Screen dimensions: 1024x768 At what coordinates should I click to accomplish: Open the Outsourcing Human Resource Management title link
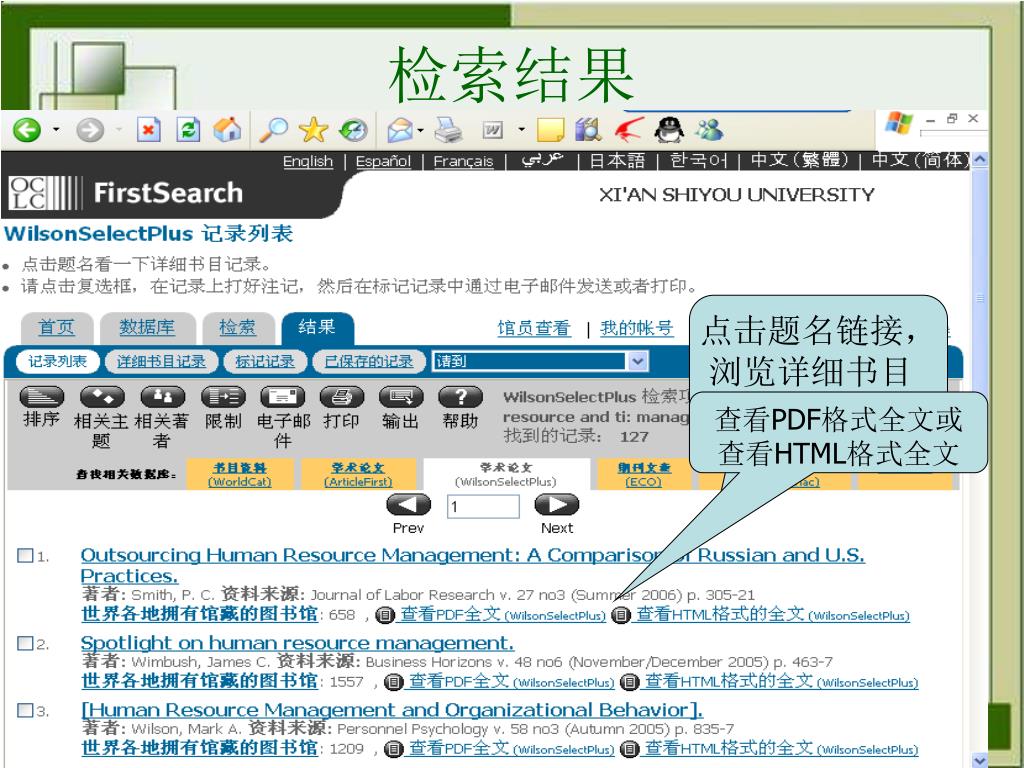point(472,566)
